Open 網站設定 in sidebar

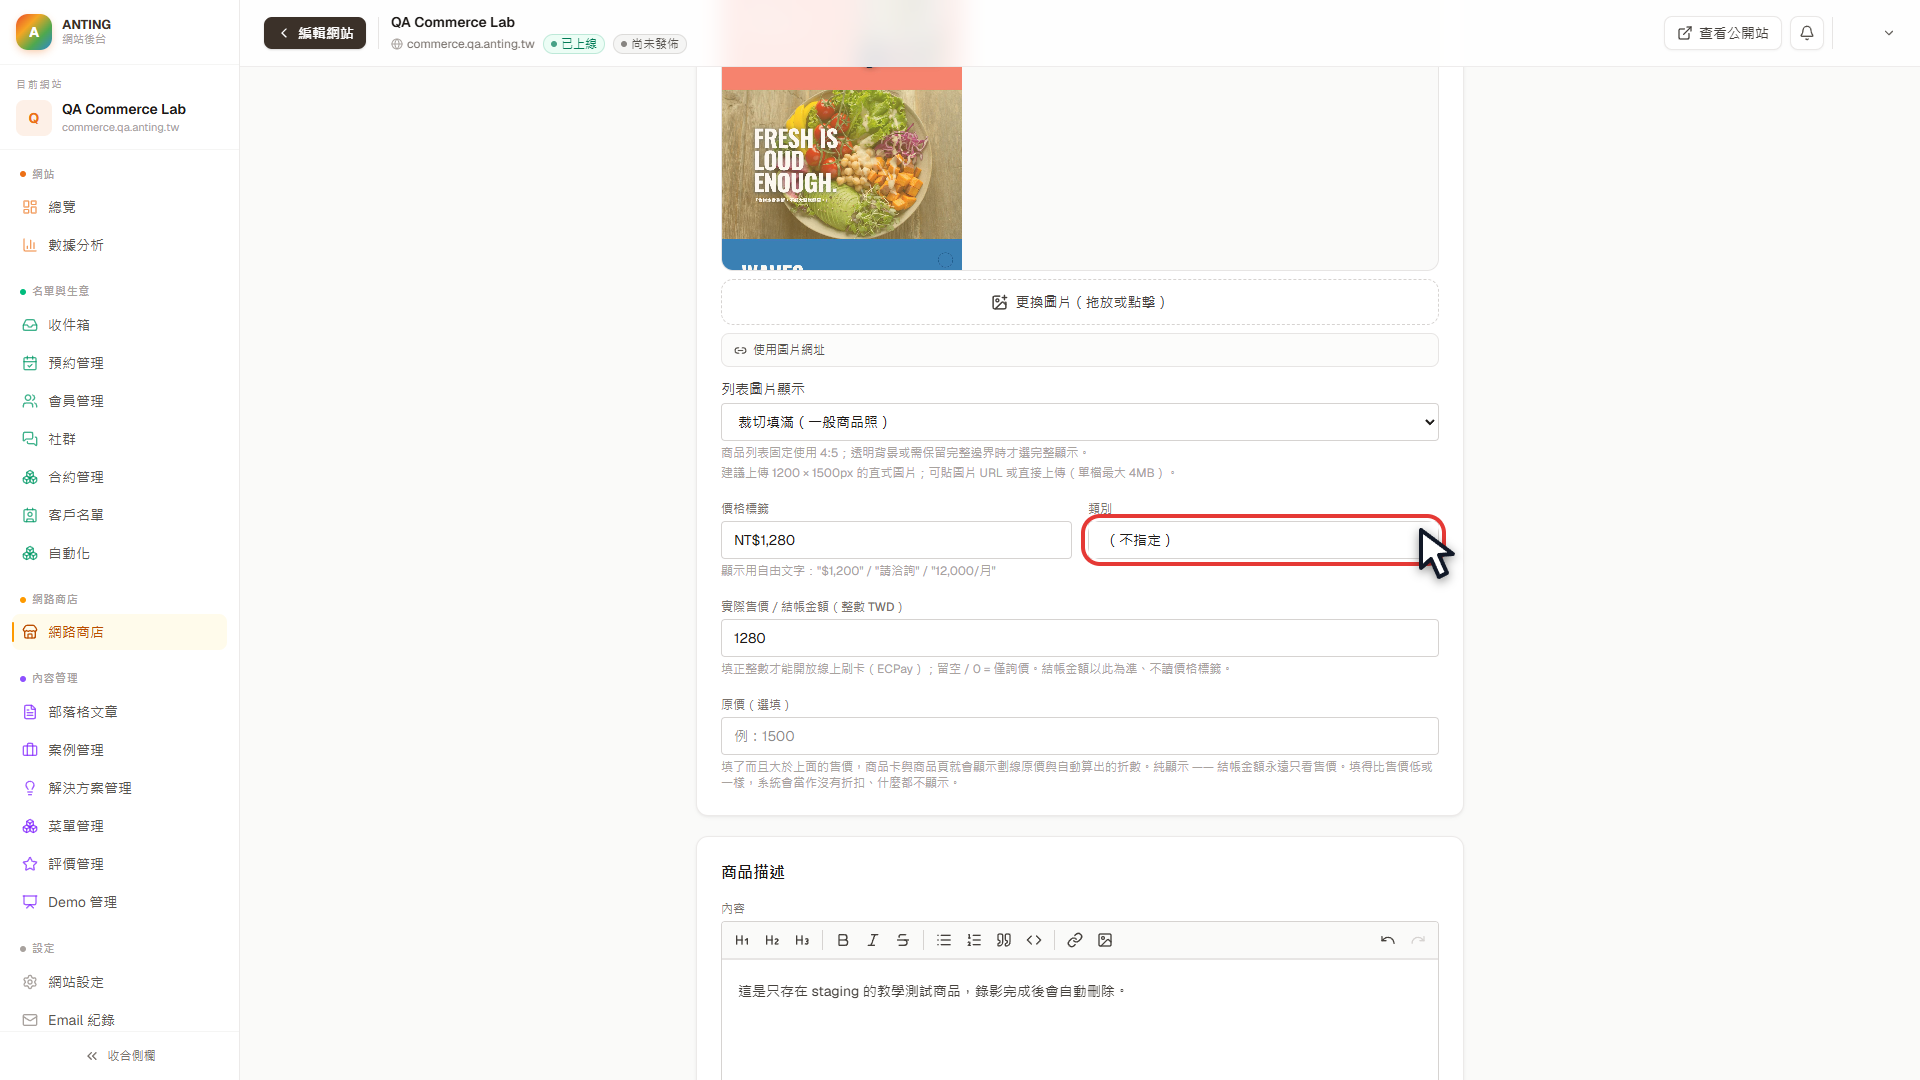pos(119,982)
